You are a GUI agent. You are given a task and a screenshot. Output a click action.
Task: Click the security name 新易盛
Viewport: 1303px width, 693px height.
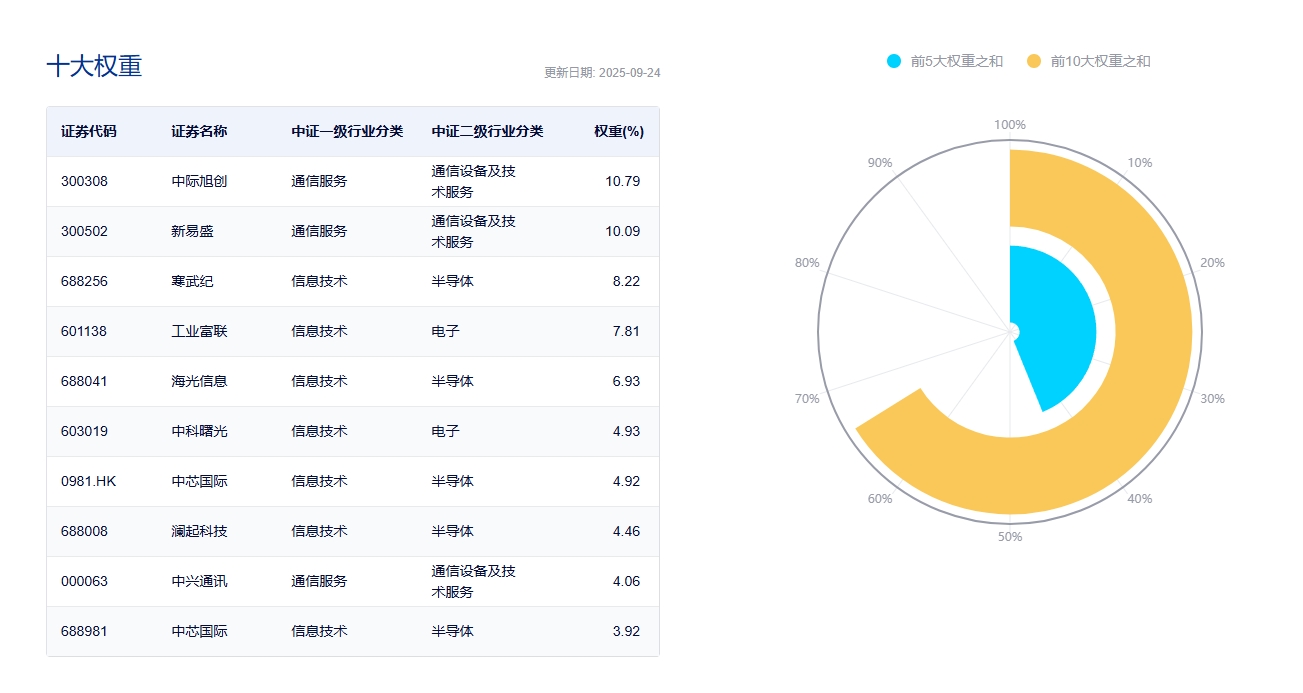[x=192, y=231]
